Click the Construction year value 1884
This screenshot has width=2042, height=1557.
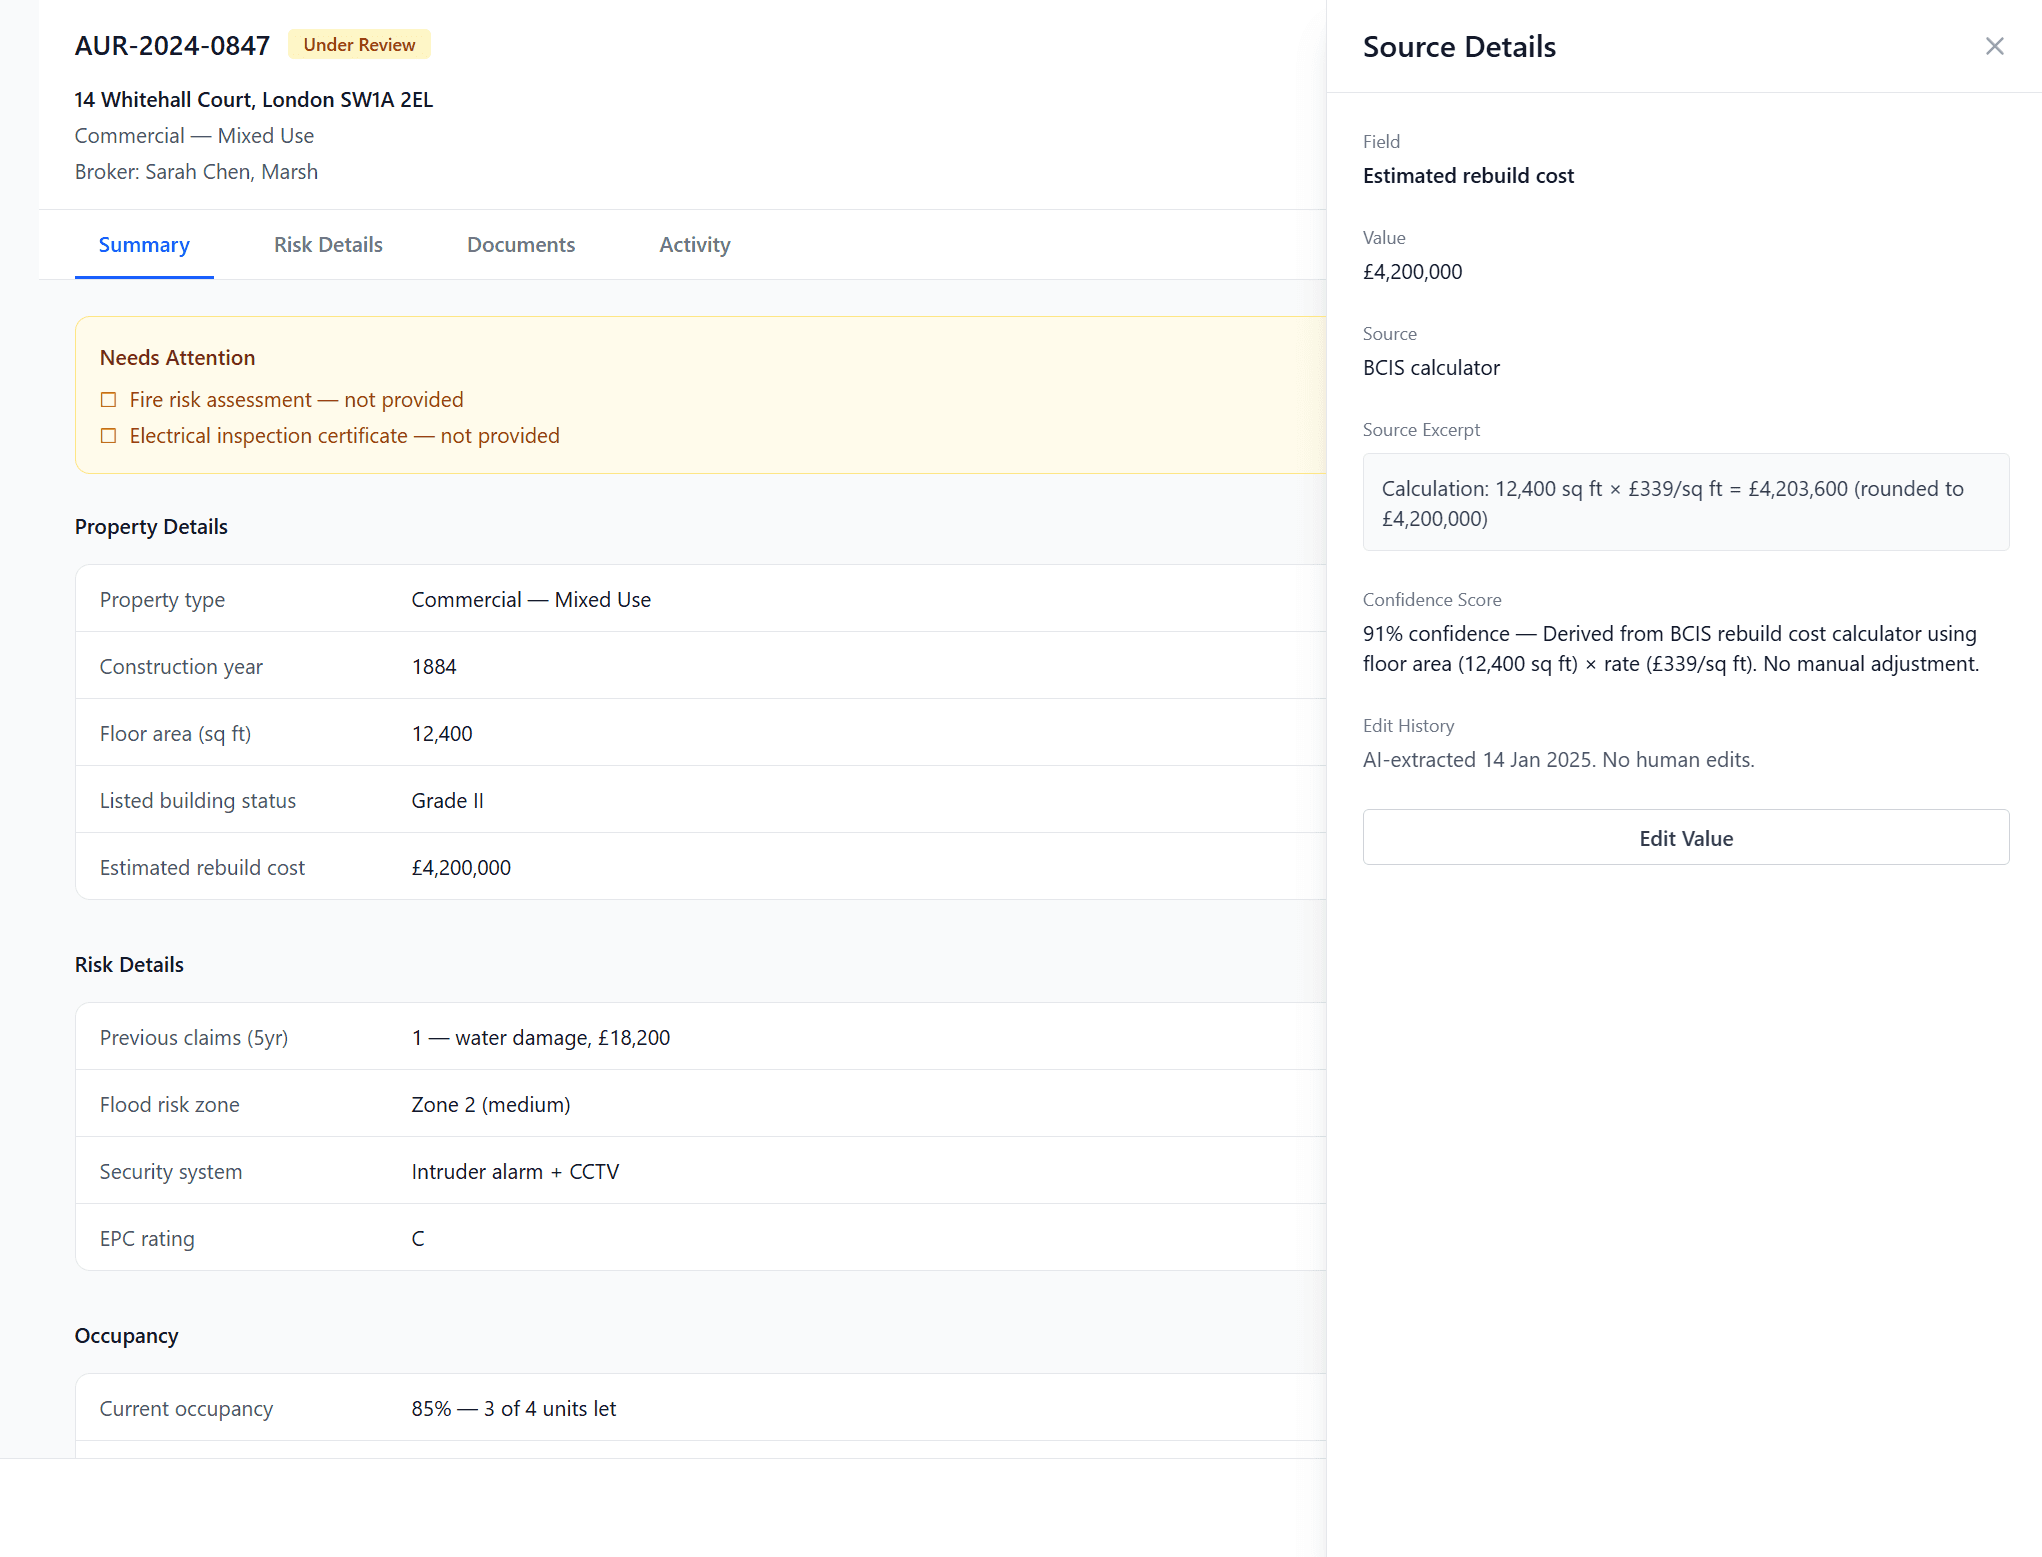tap(434, 667)
